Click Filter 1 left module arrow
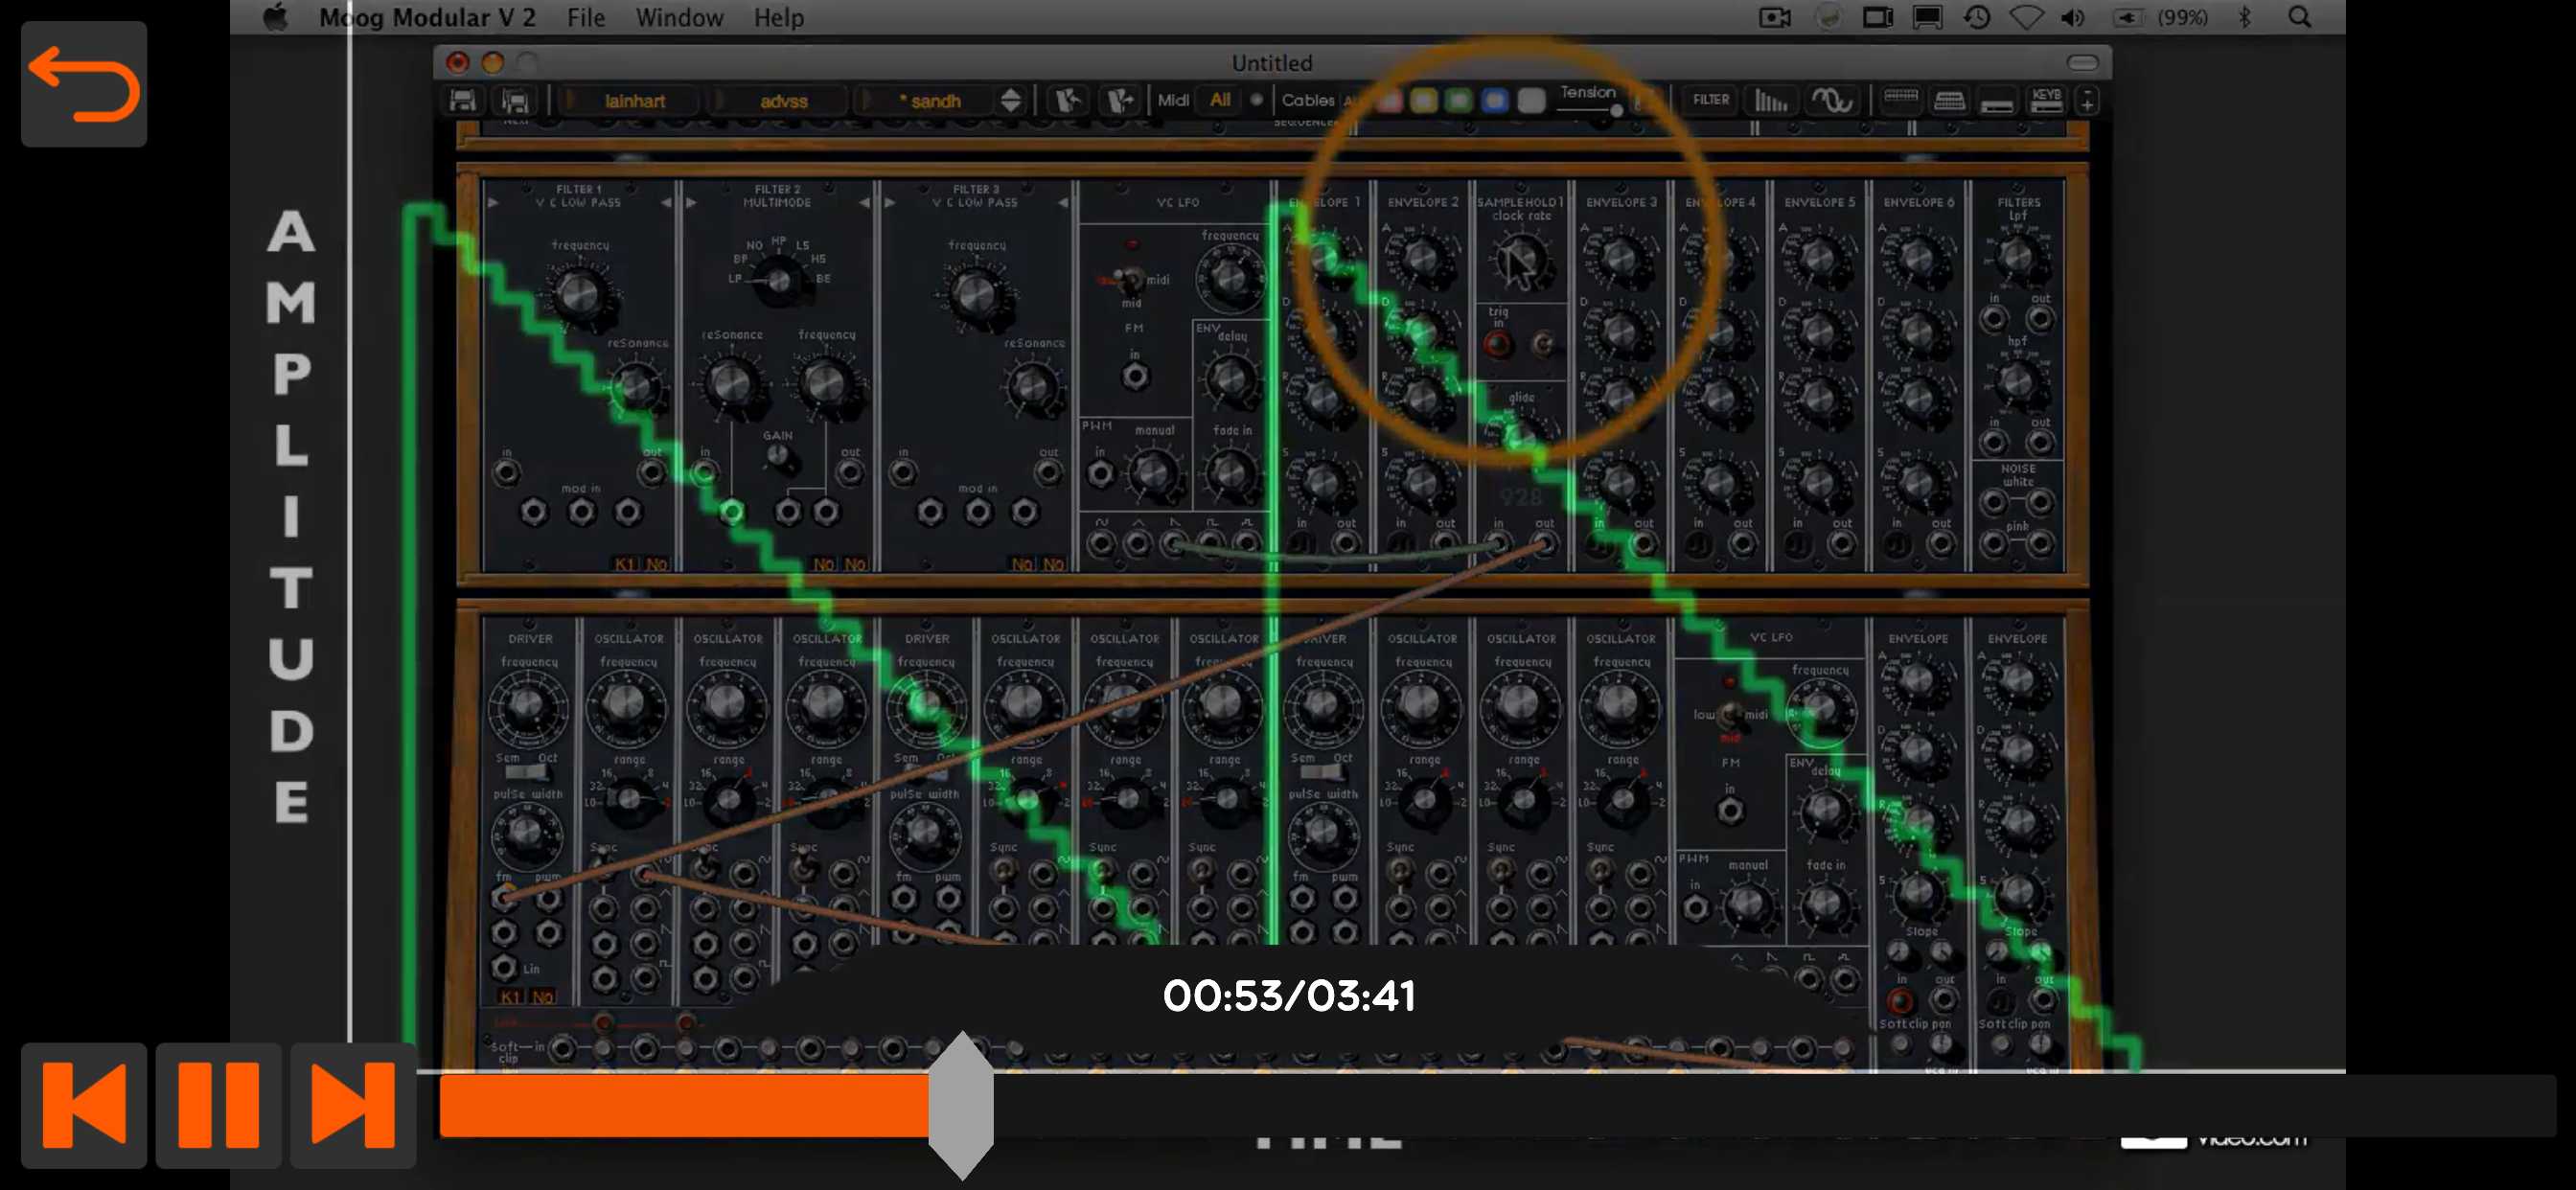This screenshot has height=1190, width=2576. pyautogui.click(x=493, y=202)
